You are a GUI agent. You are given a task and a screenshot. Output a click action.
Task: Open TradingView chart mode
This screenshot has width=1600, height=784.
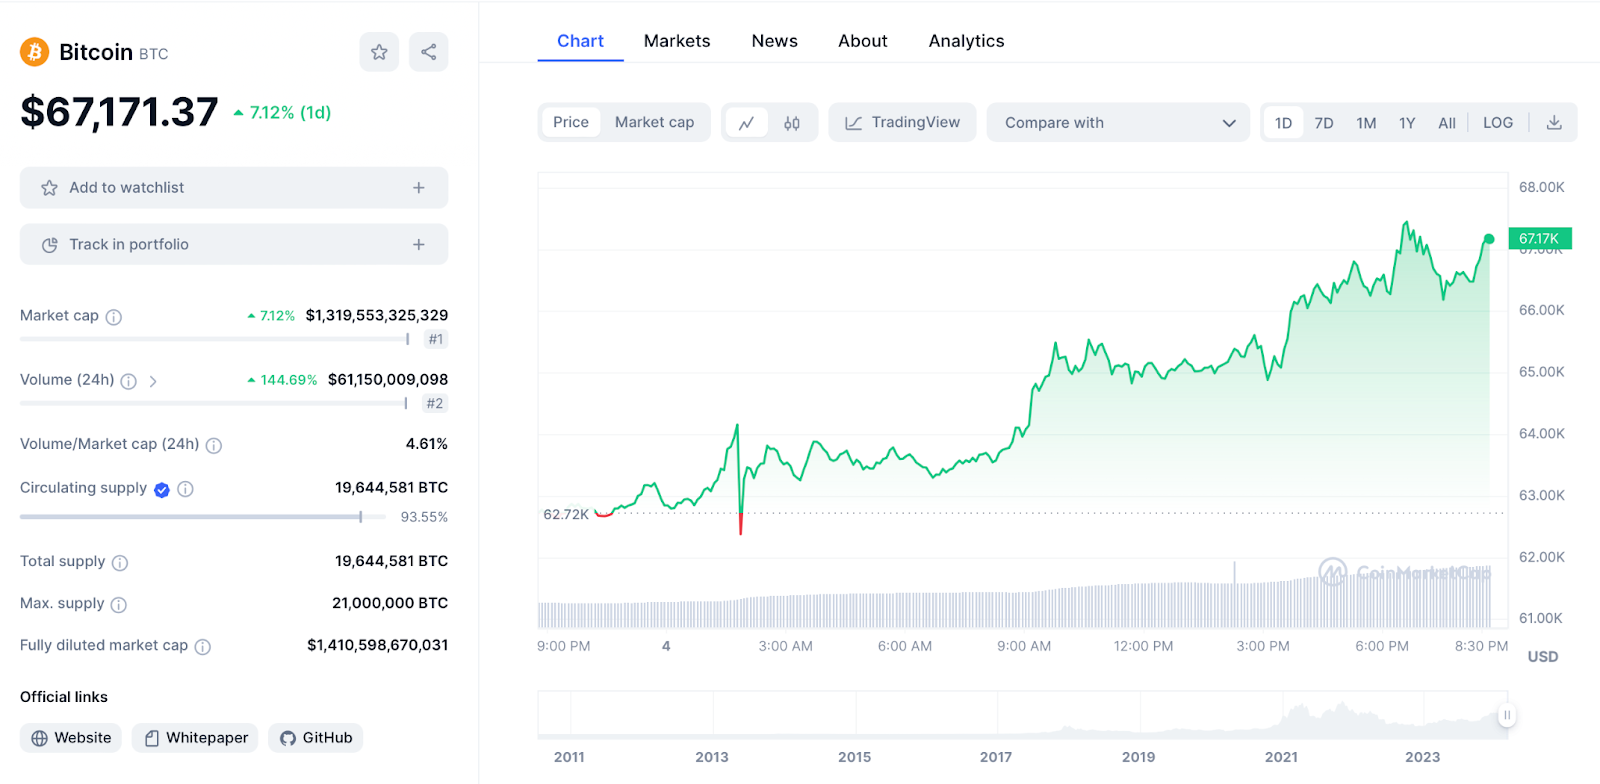point(902,122)
